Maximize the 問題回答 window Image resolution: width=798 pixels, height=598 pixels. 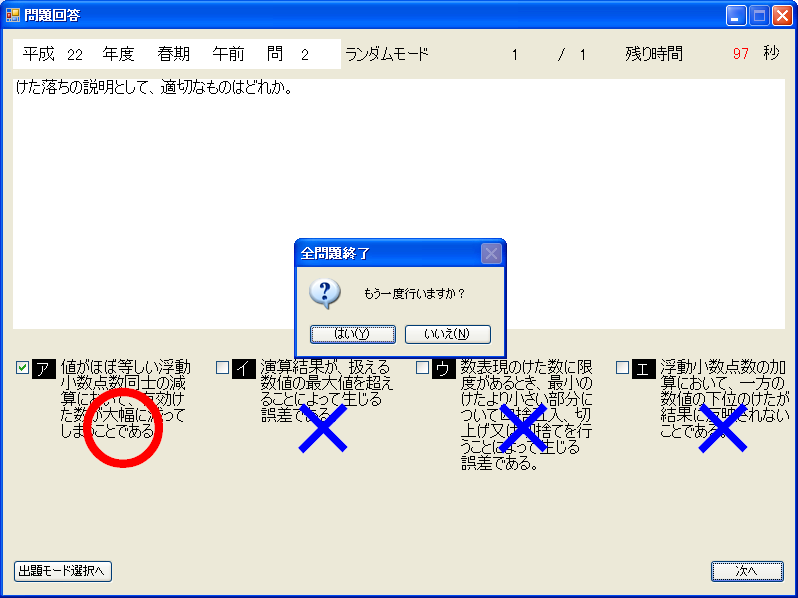(x=759, y=15)
